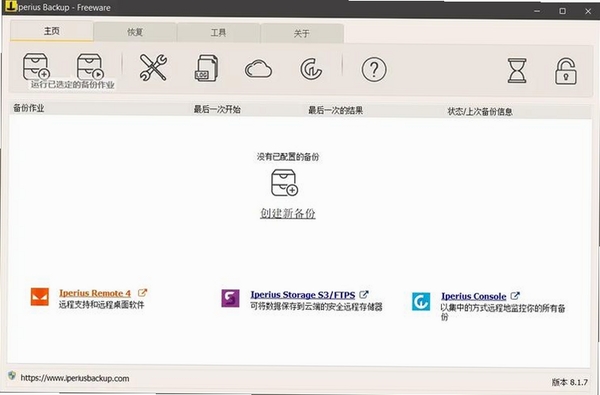Click the shield icon in status bar
Viewport: 600px width, 395px height.
pos(12,375)
